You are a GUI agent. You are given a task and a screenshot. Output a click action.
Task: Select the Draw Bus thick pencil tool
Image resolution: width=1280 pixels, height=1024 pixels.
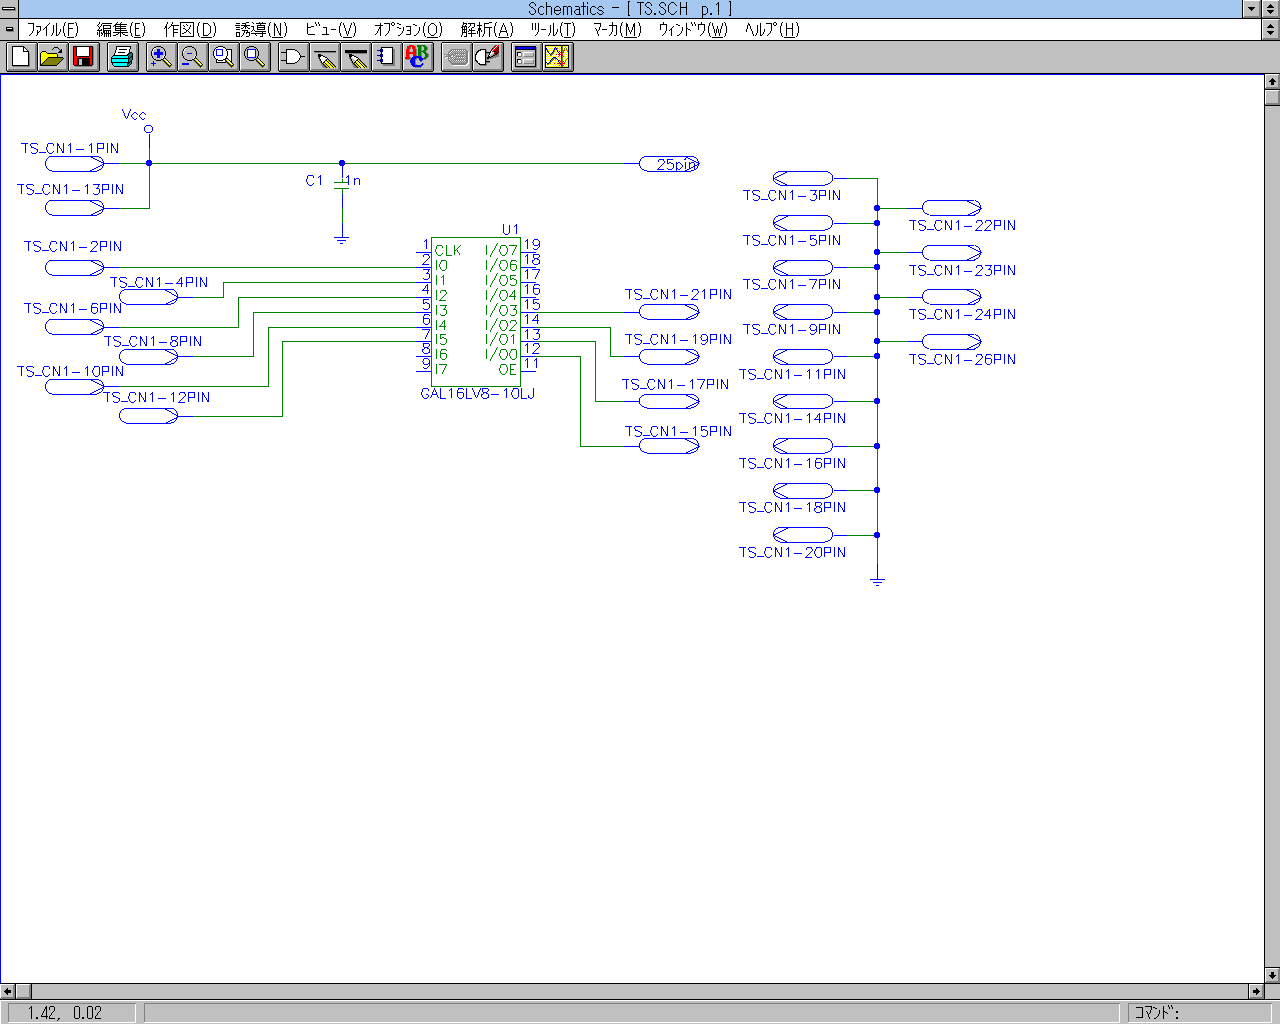(x=356, y=57)
